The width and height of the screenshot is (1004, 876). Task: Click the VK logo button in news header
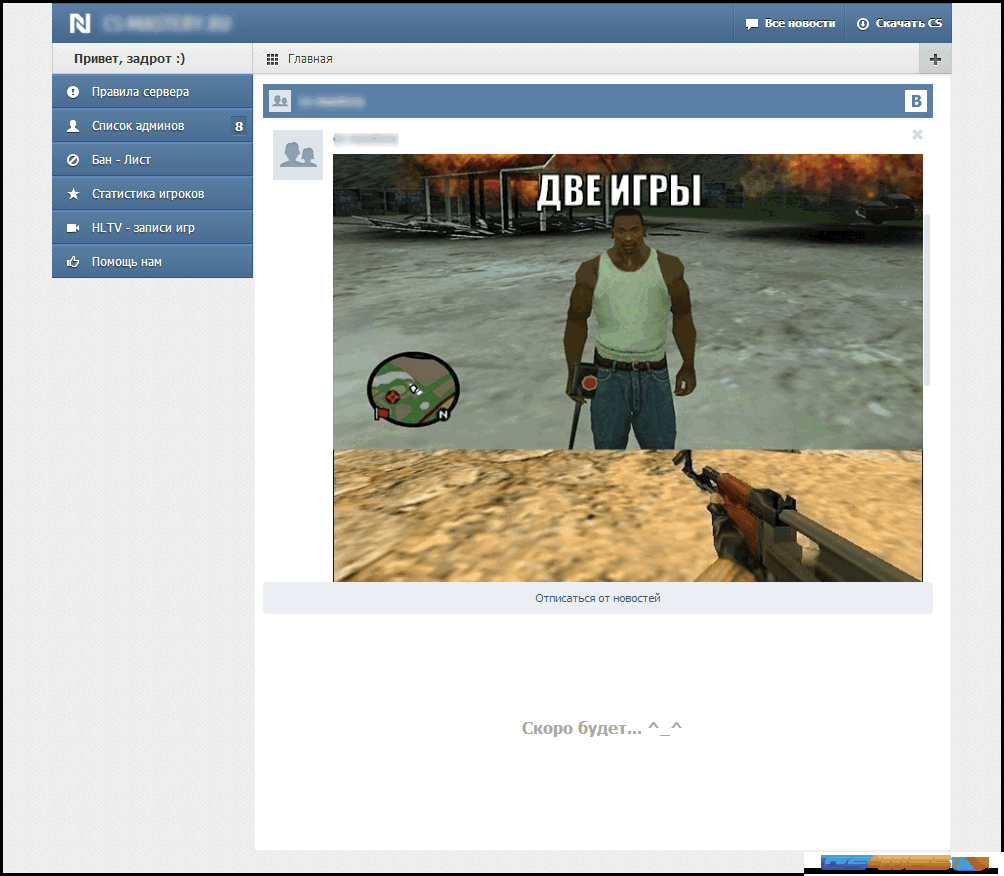point(916,101)
